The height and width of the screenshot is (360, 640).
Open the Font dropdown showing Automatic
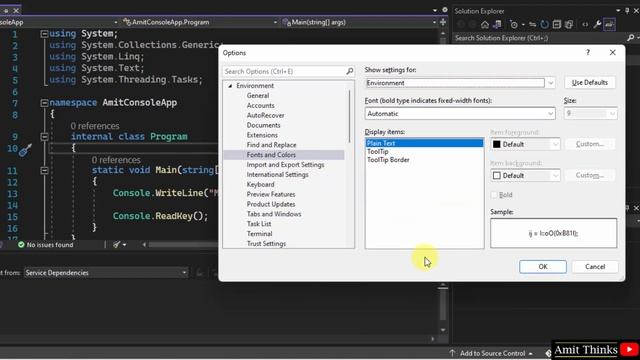(x=551, y=113)
